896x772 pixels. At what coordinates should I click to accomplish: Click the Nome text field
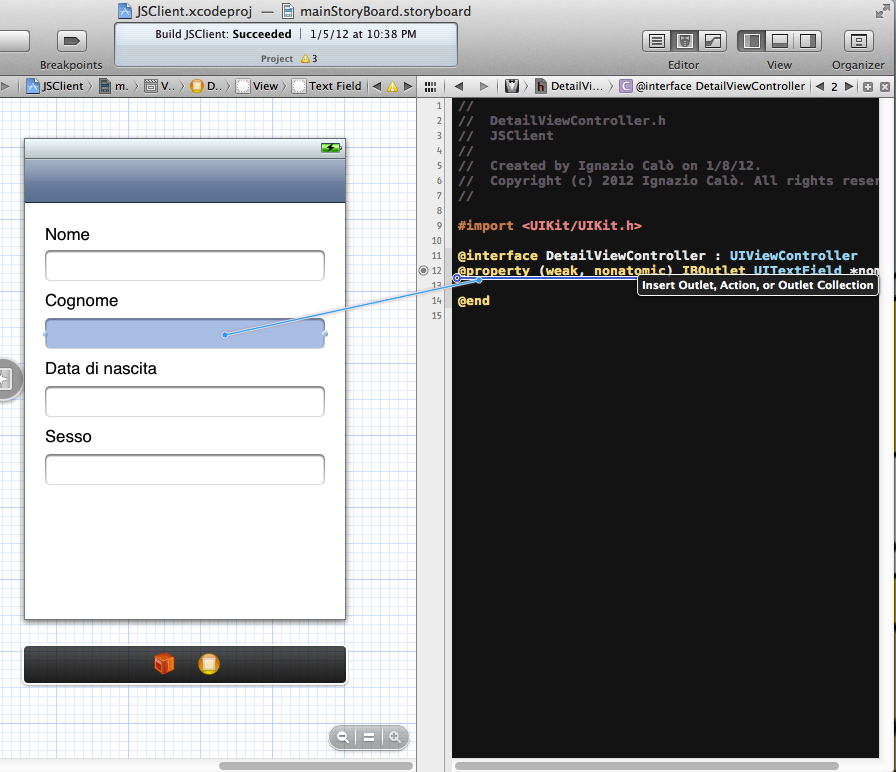tap(185, 266)
